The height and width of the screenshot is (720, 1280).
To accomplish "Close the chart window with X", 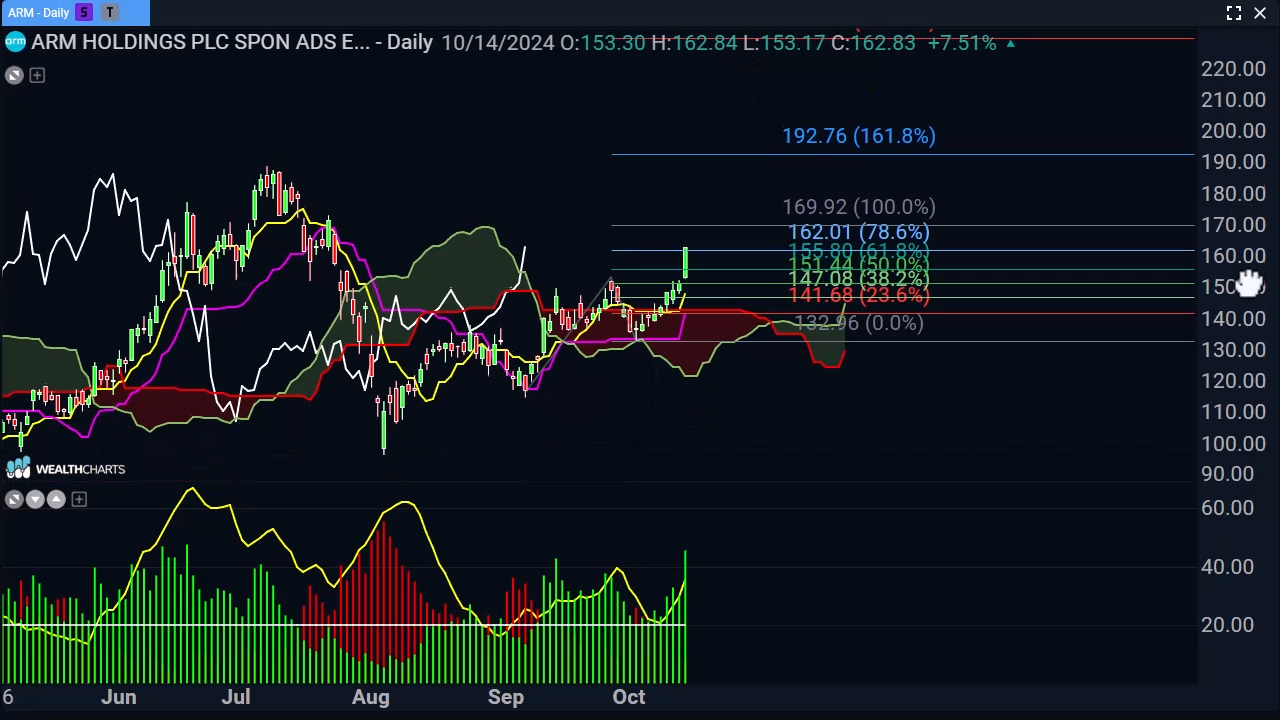I will 1260,13.
